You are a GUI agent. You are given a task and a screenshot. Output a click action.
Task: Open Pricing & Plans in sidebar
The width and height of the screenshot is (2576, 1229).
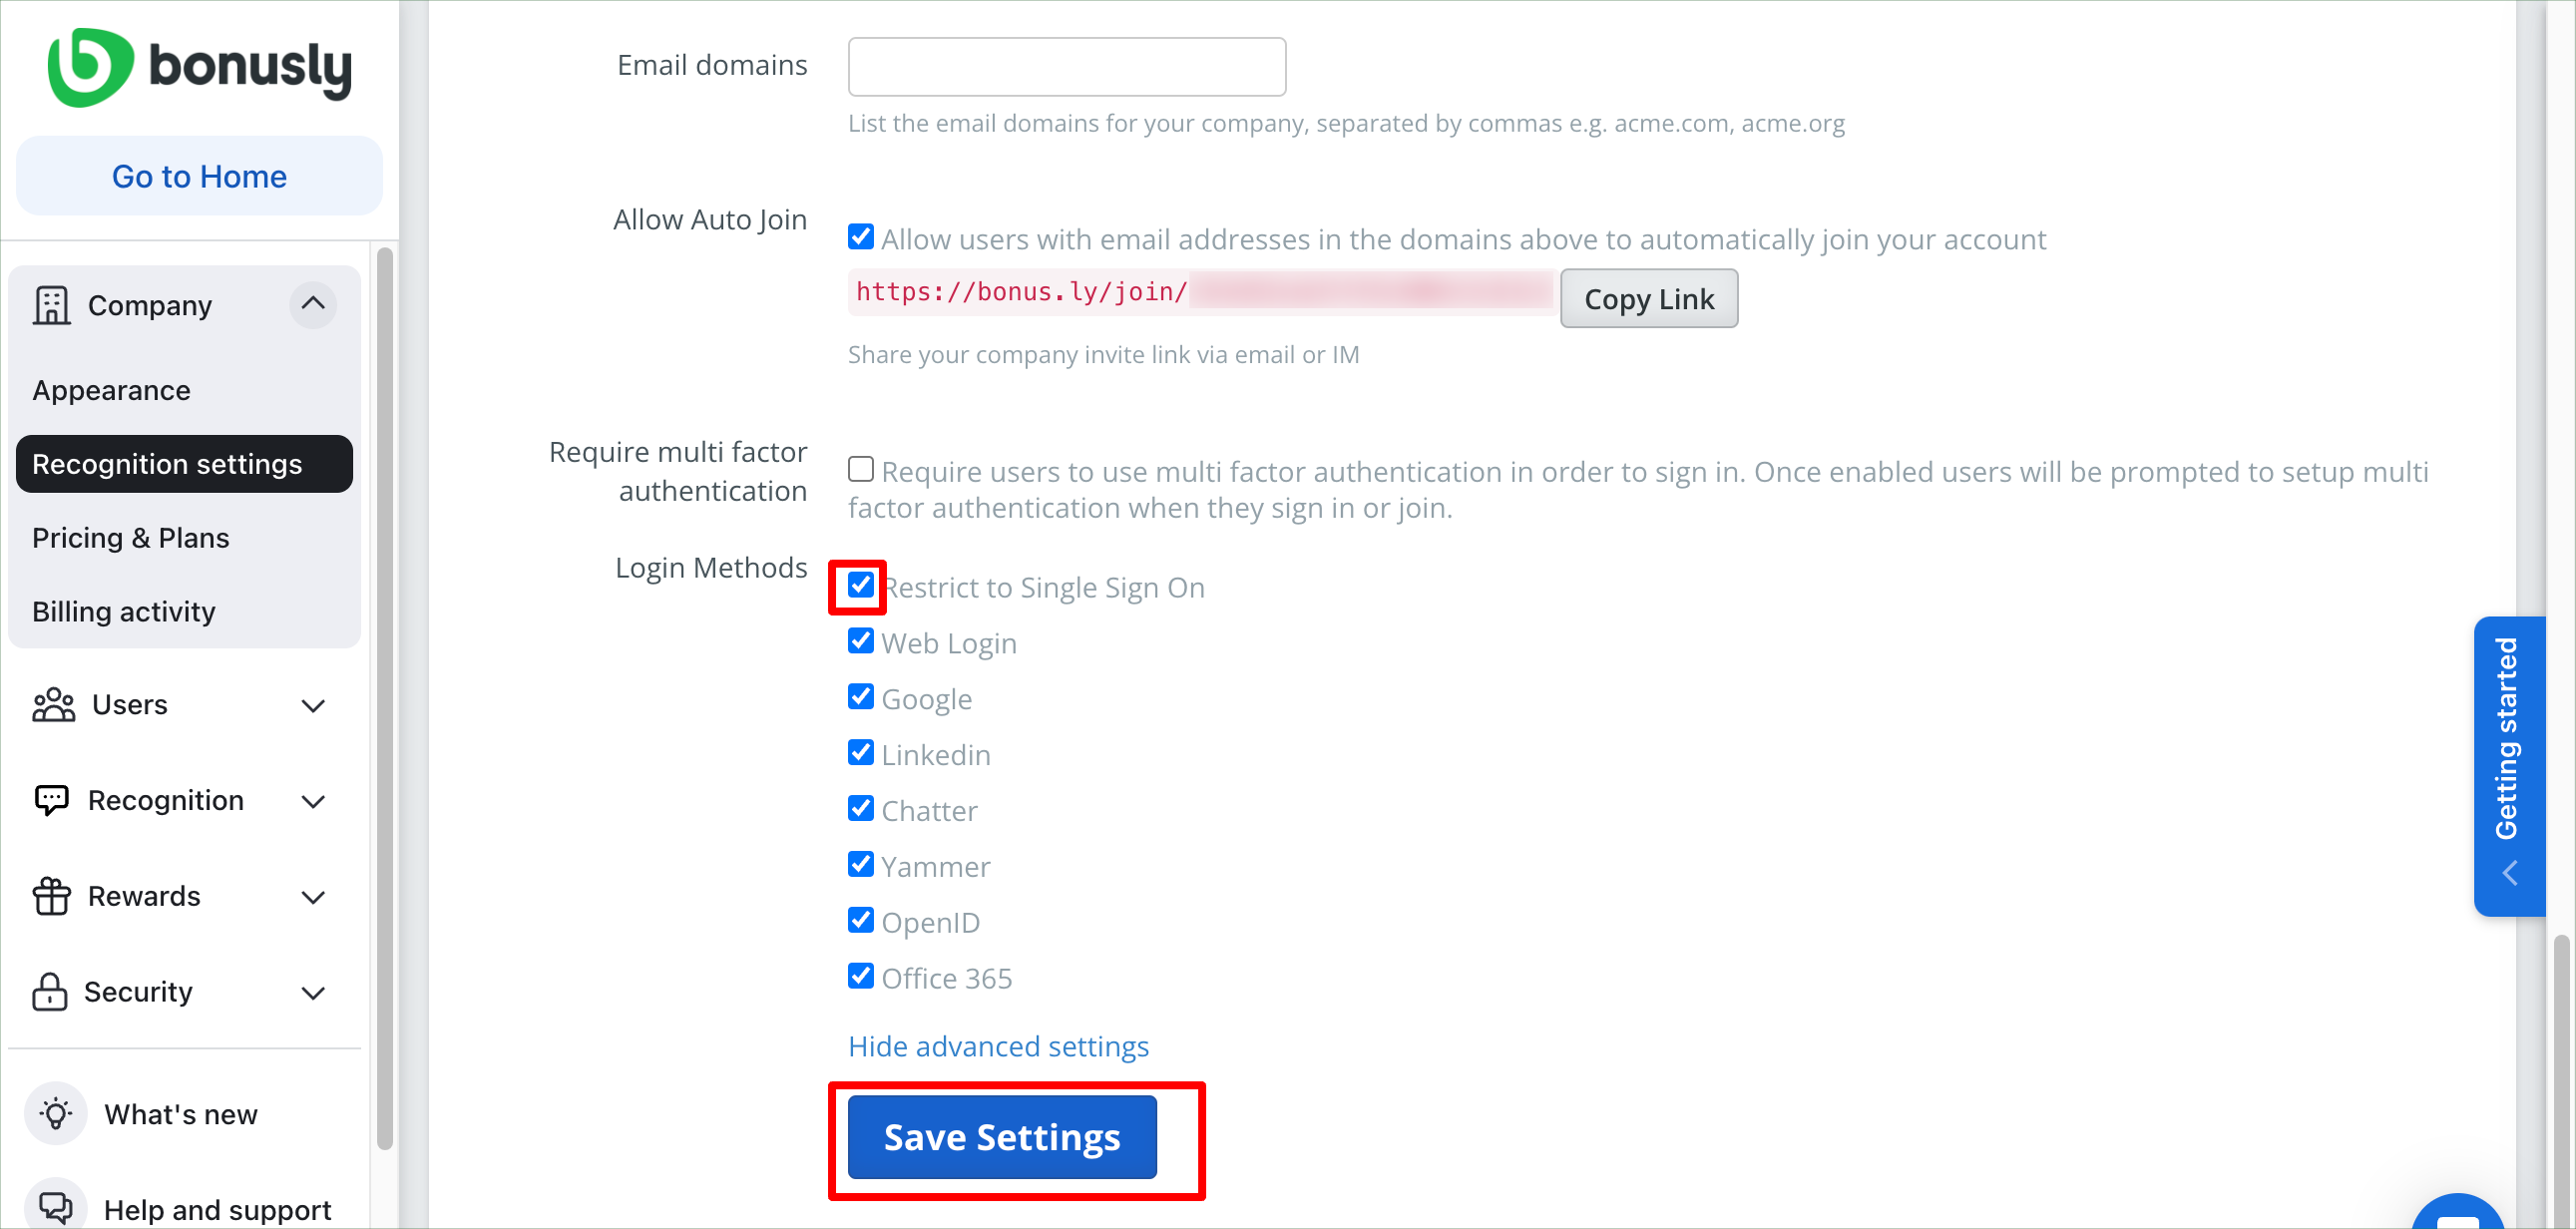click(131, 538)
